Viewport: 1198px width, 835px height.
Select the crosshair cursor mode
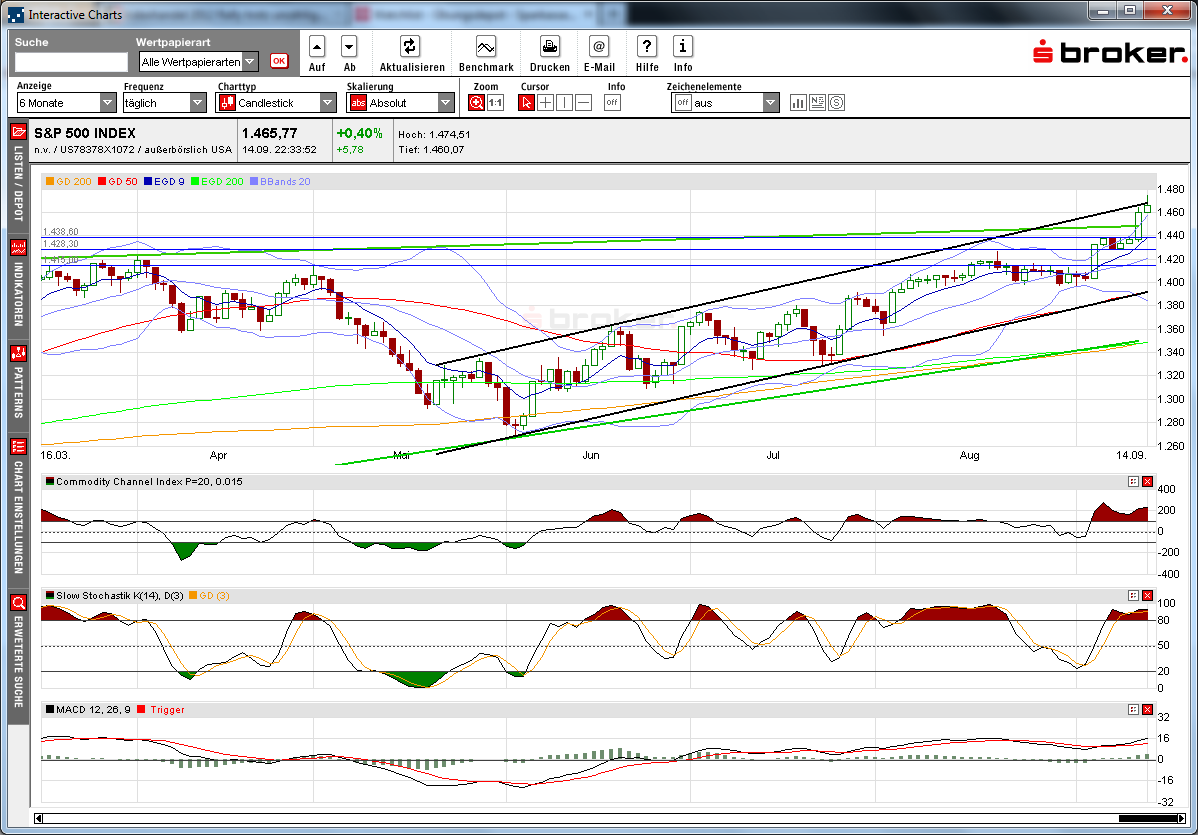(546, 102)
